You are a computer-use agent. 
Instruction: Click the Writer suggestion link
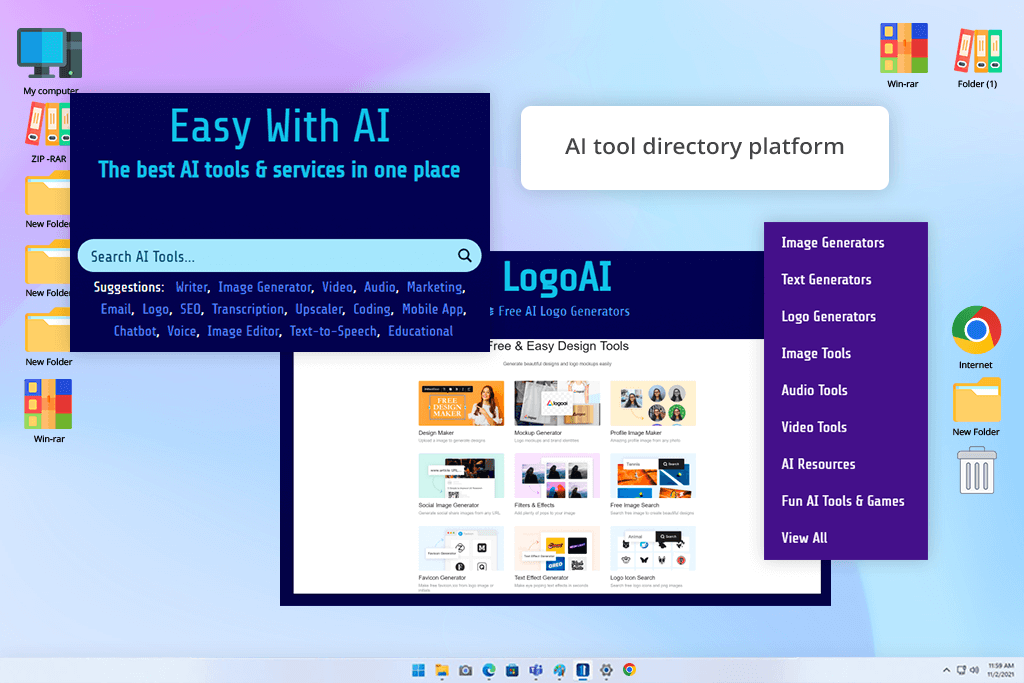(x=191, y=287)
